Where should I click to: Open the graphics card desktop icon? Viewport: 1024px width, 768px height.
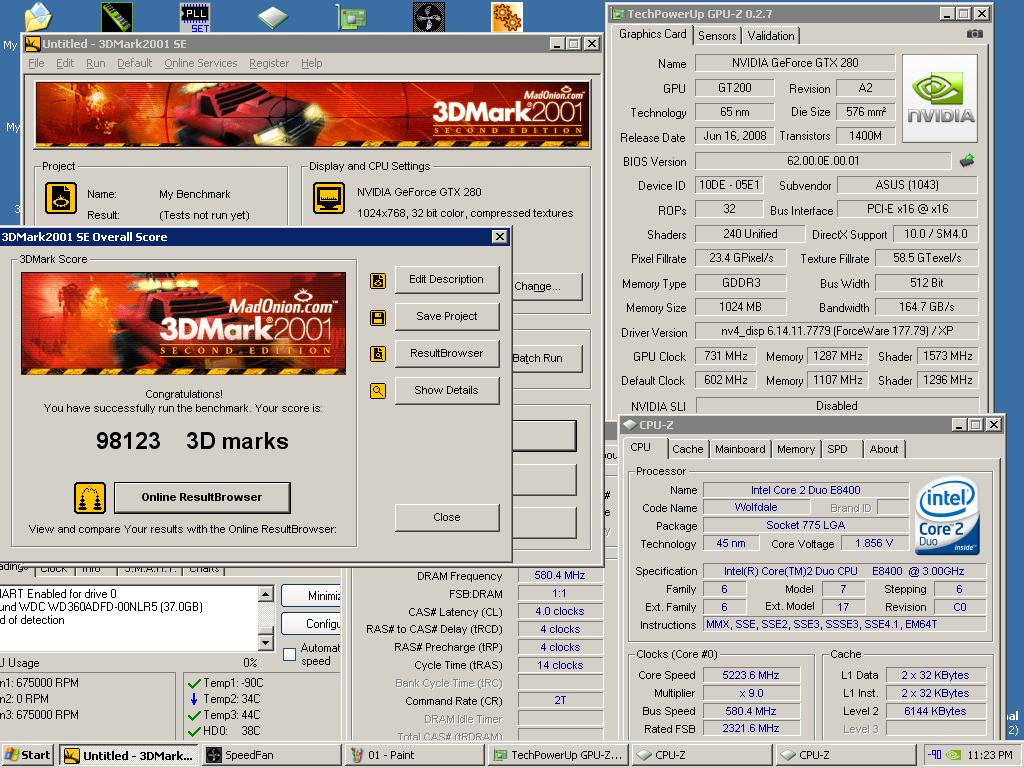click(x=351, y=16)
